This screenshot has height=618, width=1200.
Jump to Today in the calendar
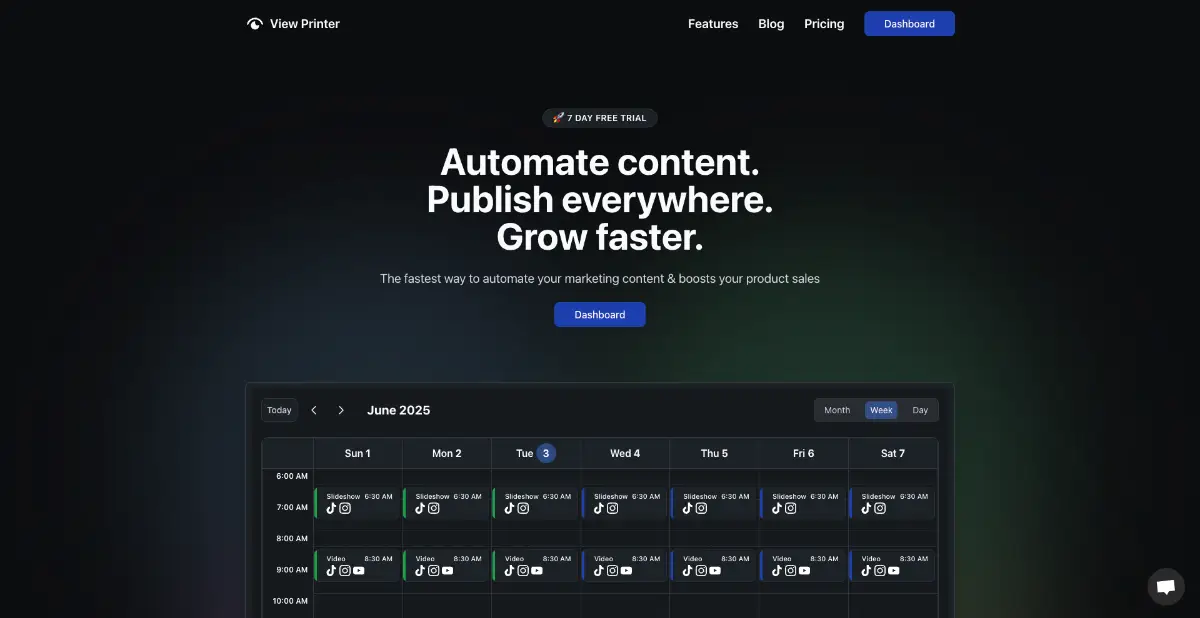click(280, 410)
